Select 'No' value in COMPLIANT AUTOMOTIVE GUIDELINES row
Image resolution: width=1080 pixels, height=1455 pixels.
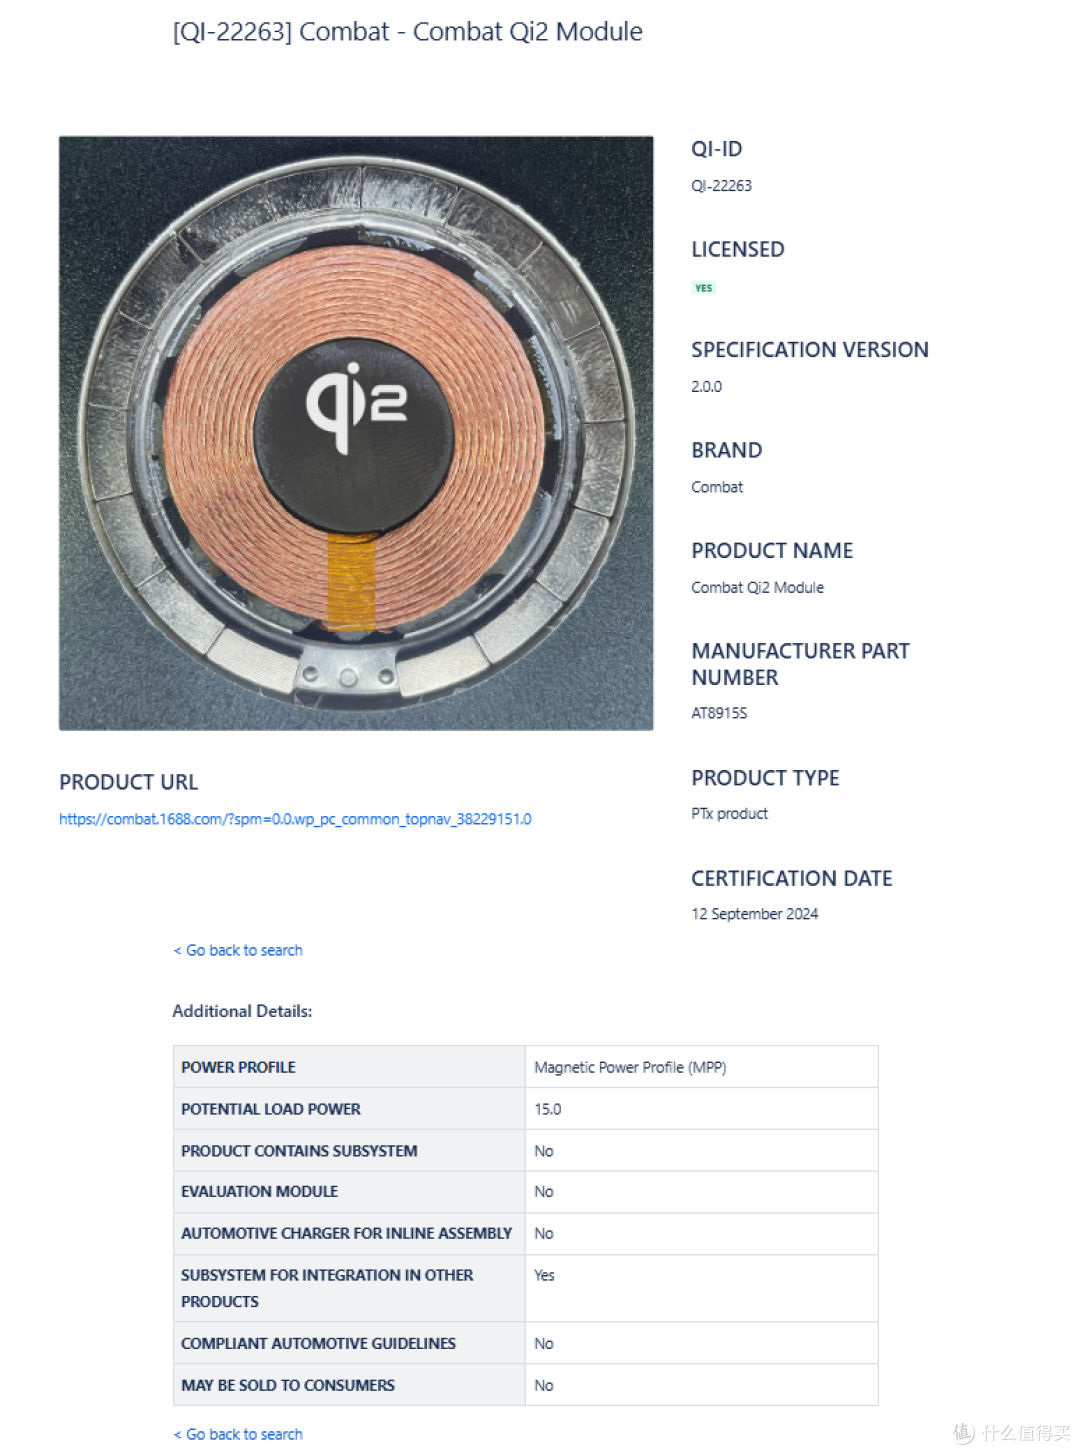coord(544,1344)
